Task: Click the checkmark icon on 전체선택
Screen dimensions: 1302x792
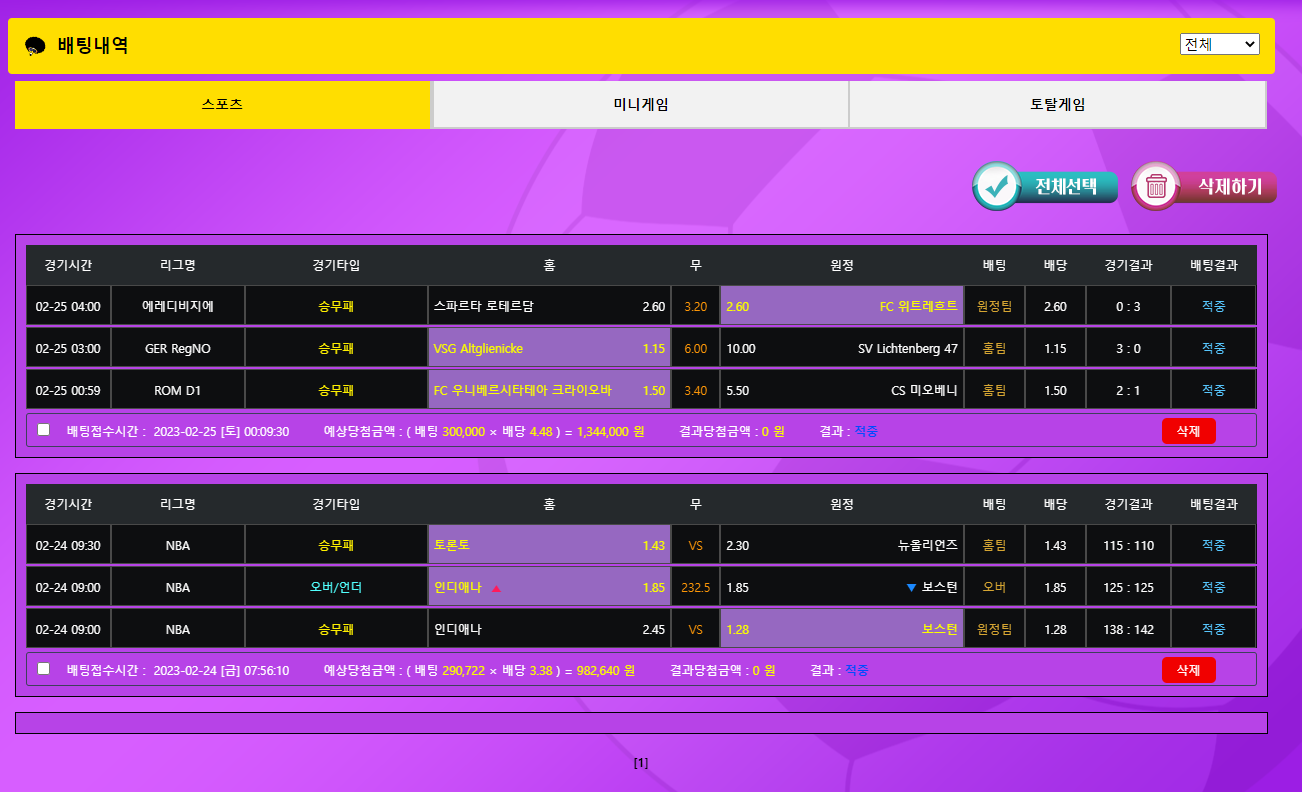Action: coord(996,187)
